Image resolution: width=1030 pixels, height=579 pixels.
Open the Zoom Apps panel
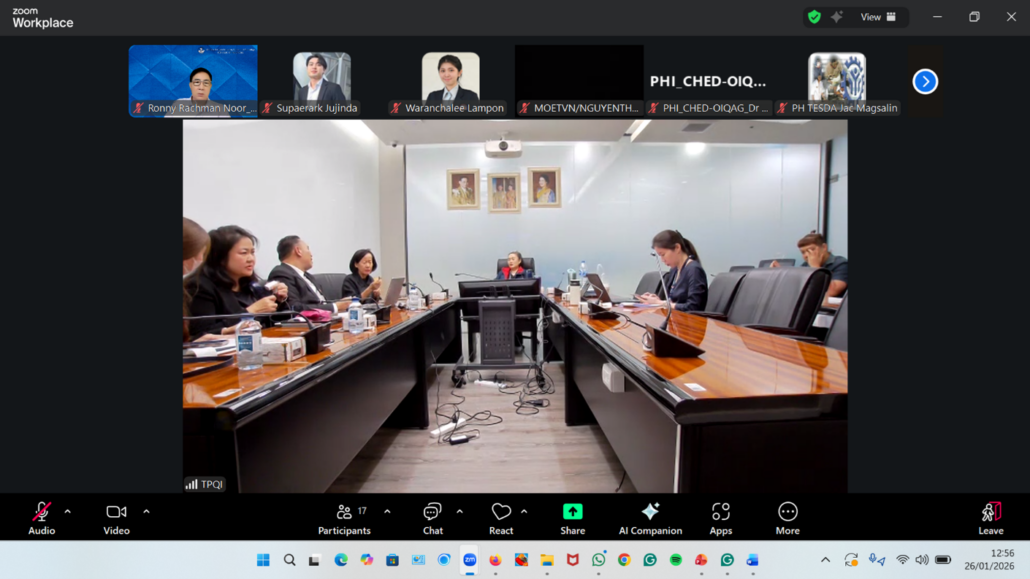[x=720, y=517]
